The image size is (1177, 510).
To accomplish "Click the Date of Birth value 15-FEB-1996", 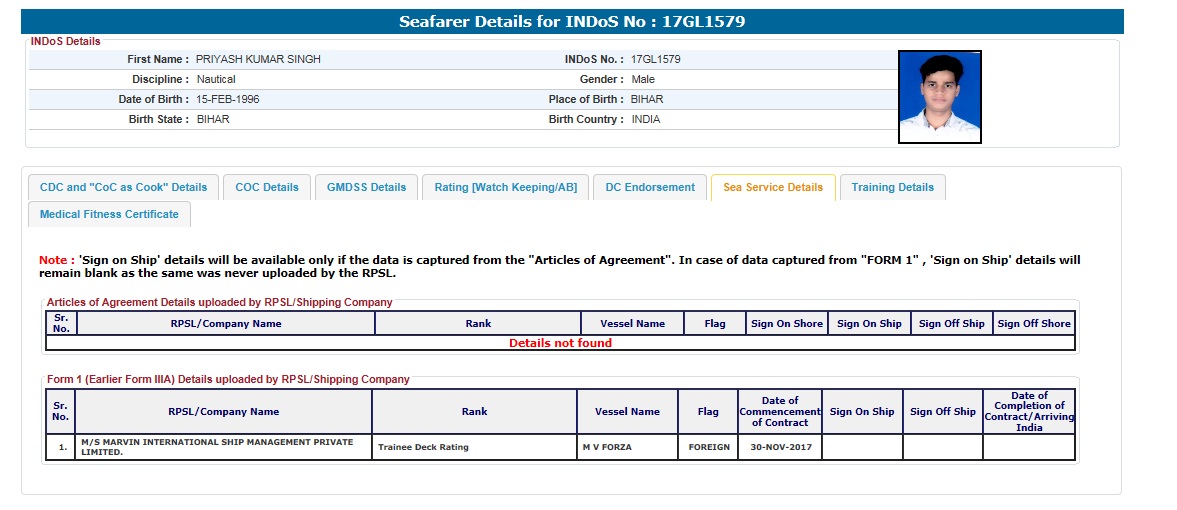I will [x=228, y=99].
